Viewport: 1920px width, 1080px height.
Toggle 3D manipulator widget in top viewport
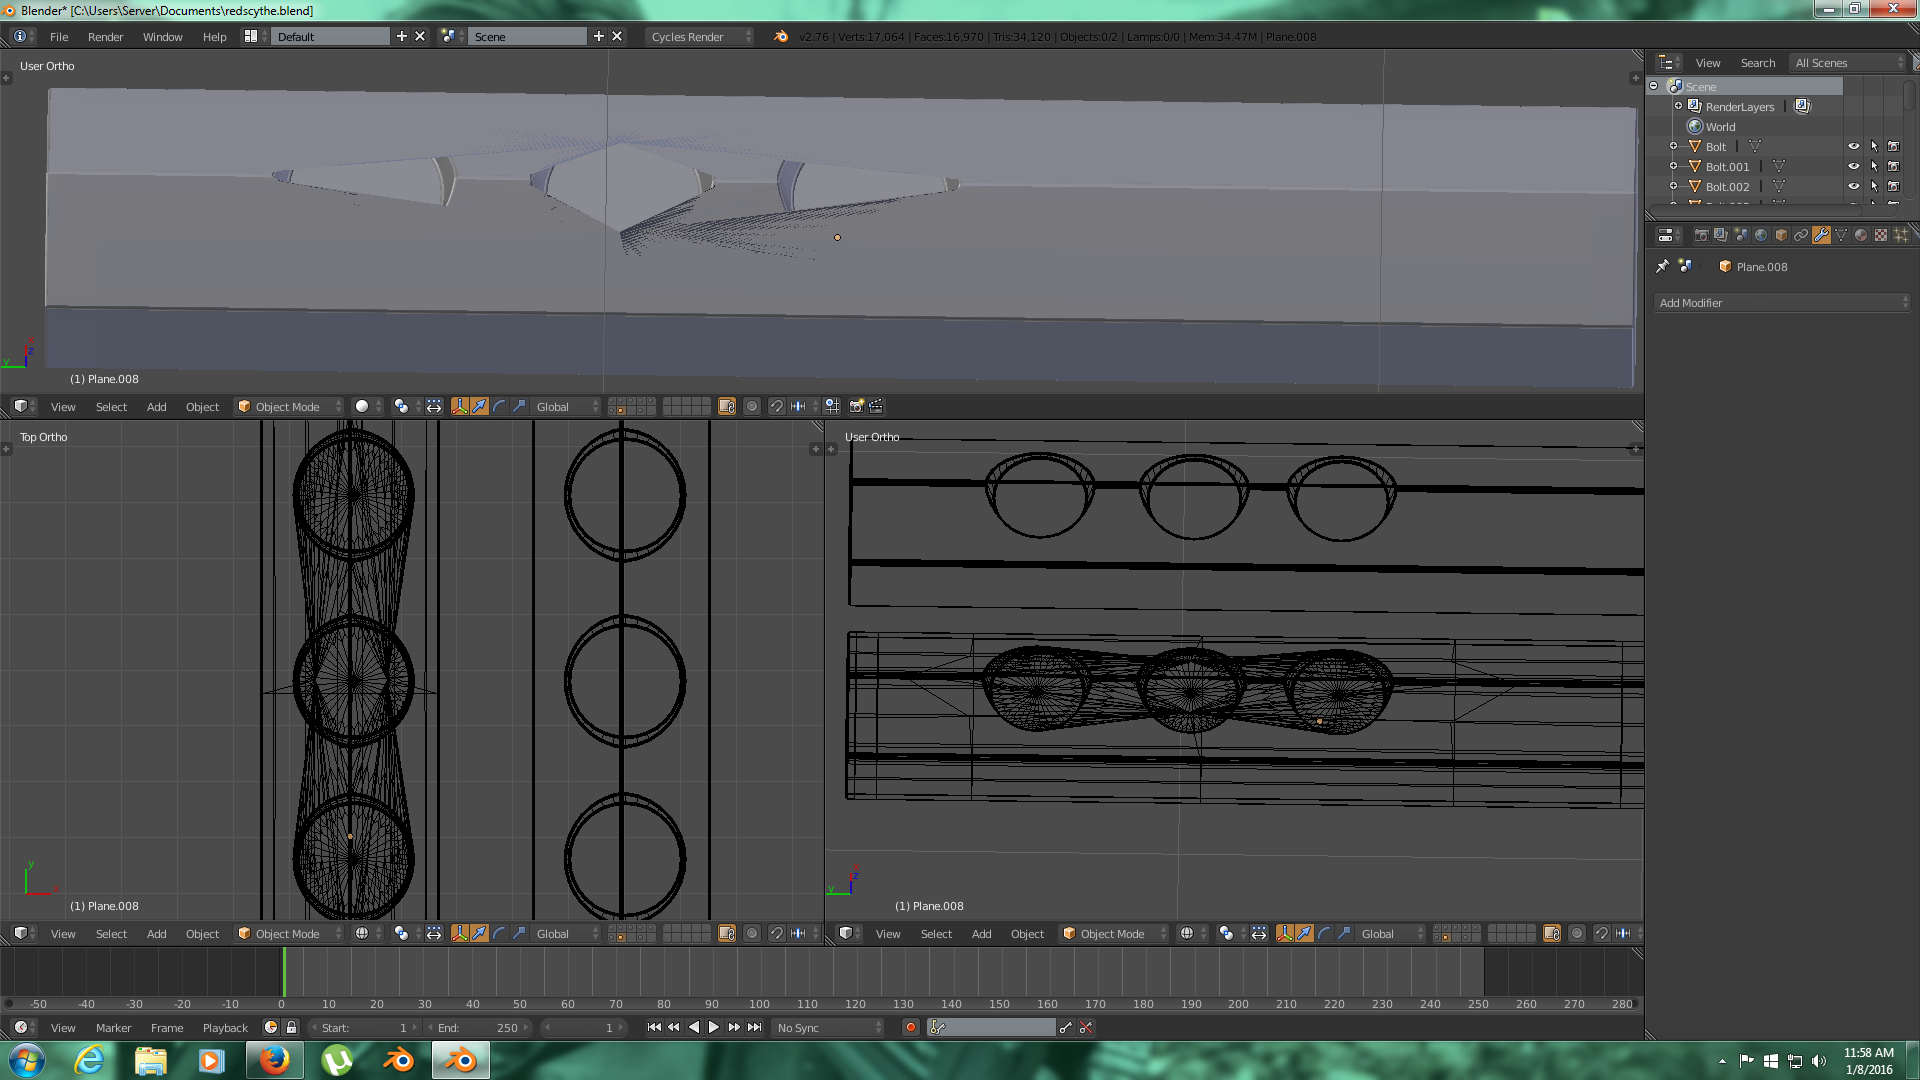tap(460, 406)
